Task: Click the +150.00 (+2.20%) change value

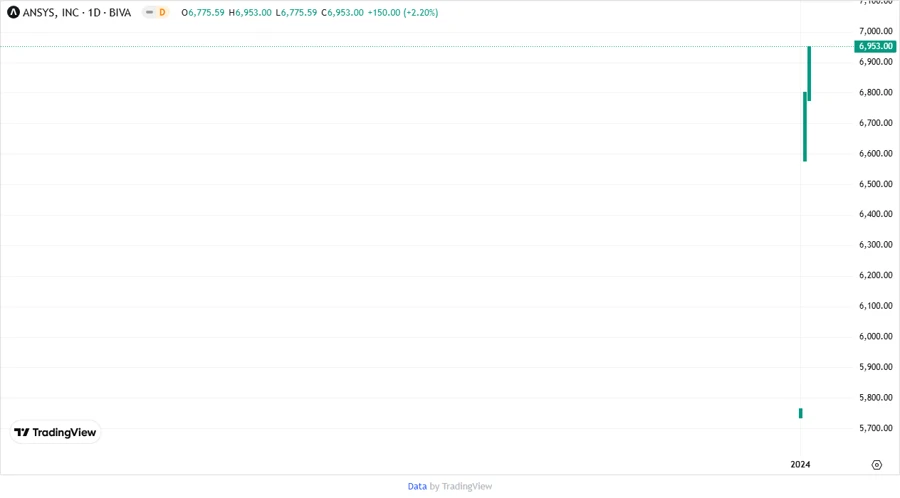Action: pos(402,12)
